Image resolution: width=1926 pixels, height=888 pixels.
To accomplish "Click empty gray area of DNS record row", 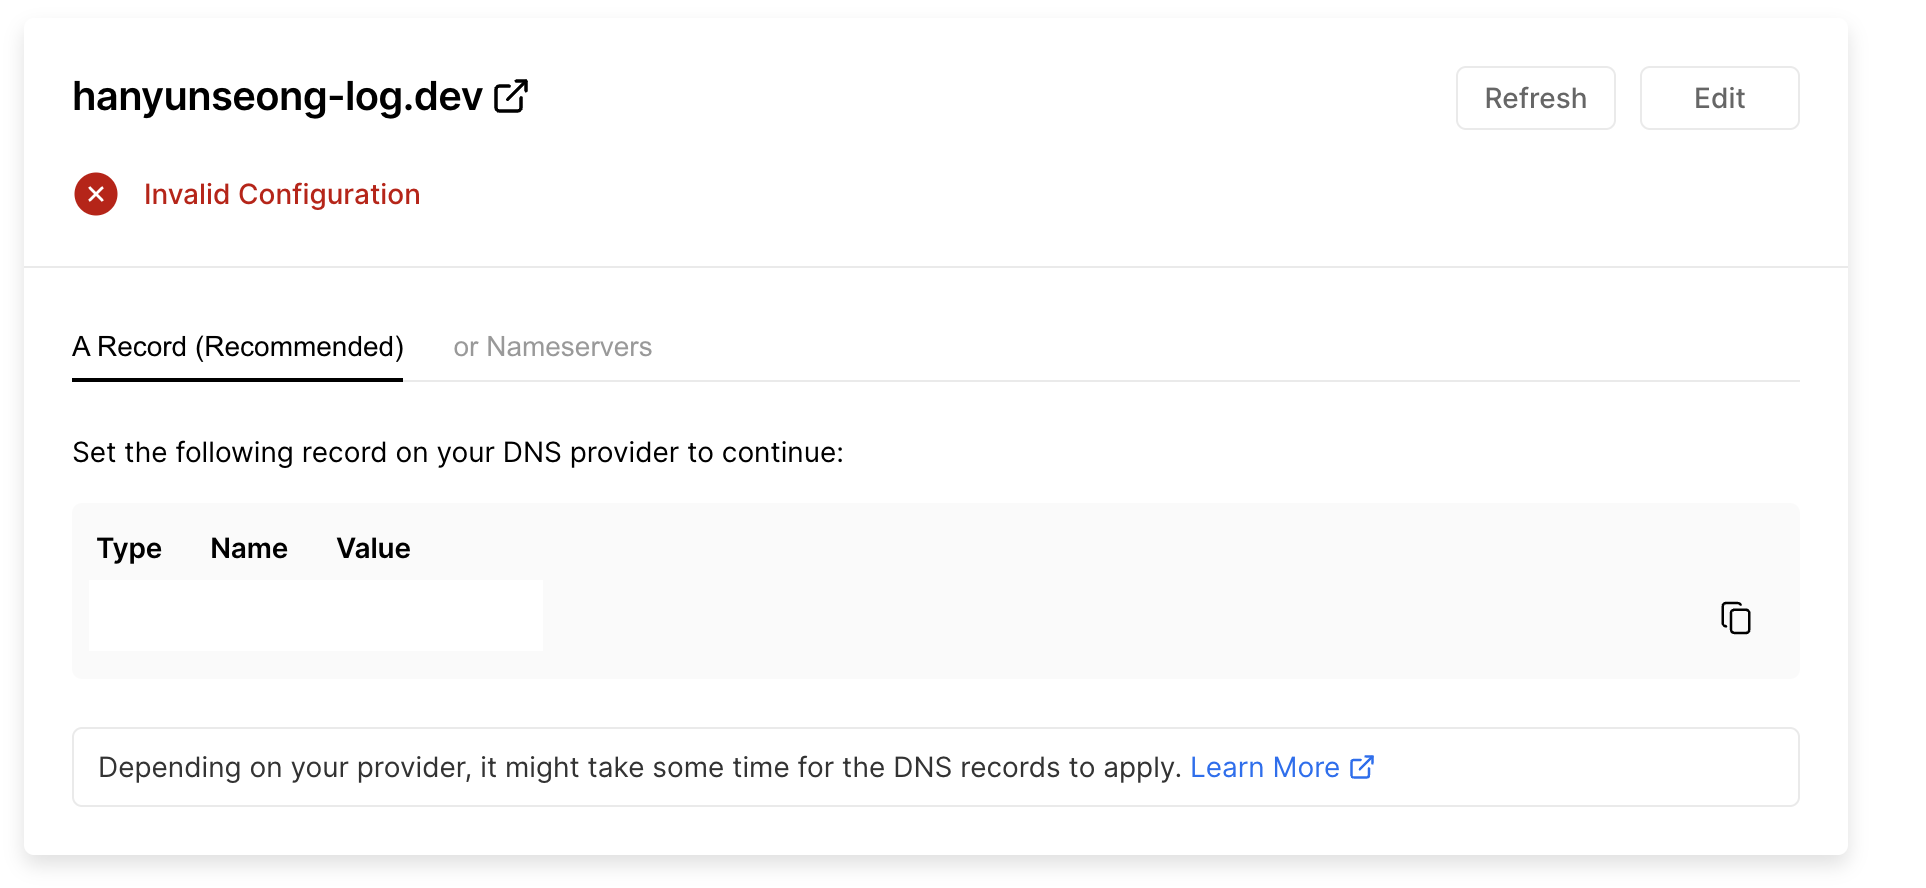I will click(1100, 616).
